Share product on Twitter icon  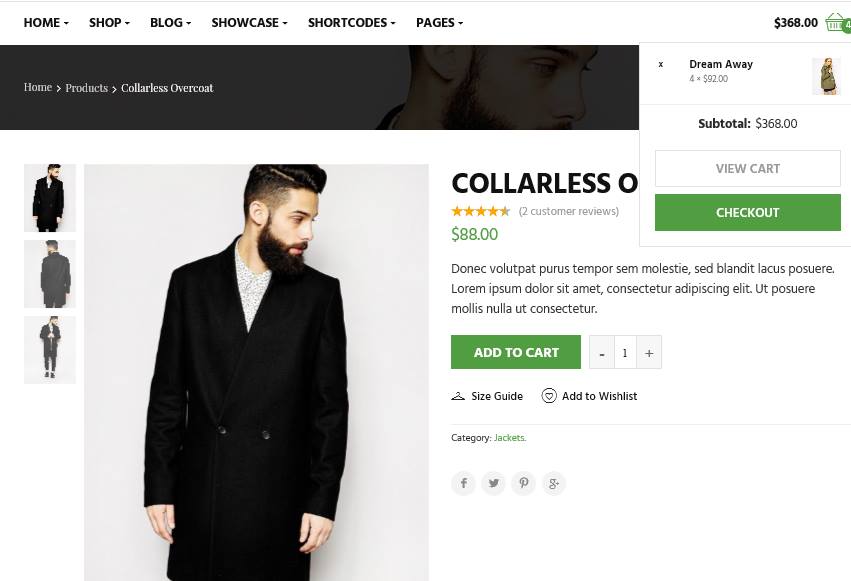point(493,484)
